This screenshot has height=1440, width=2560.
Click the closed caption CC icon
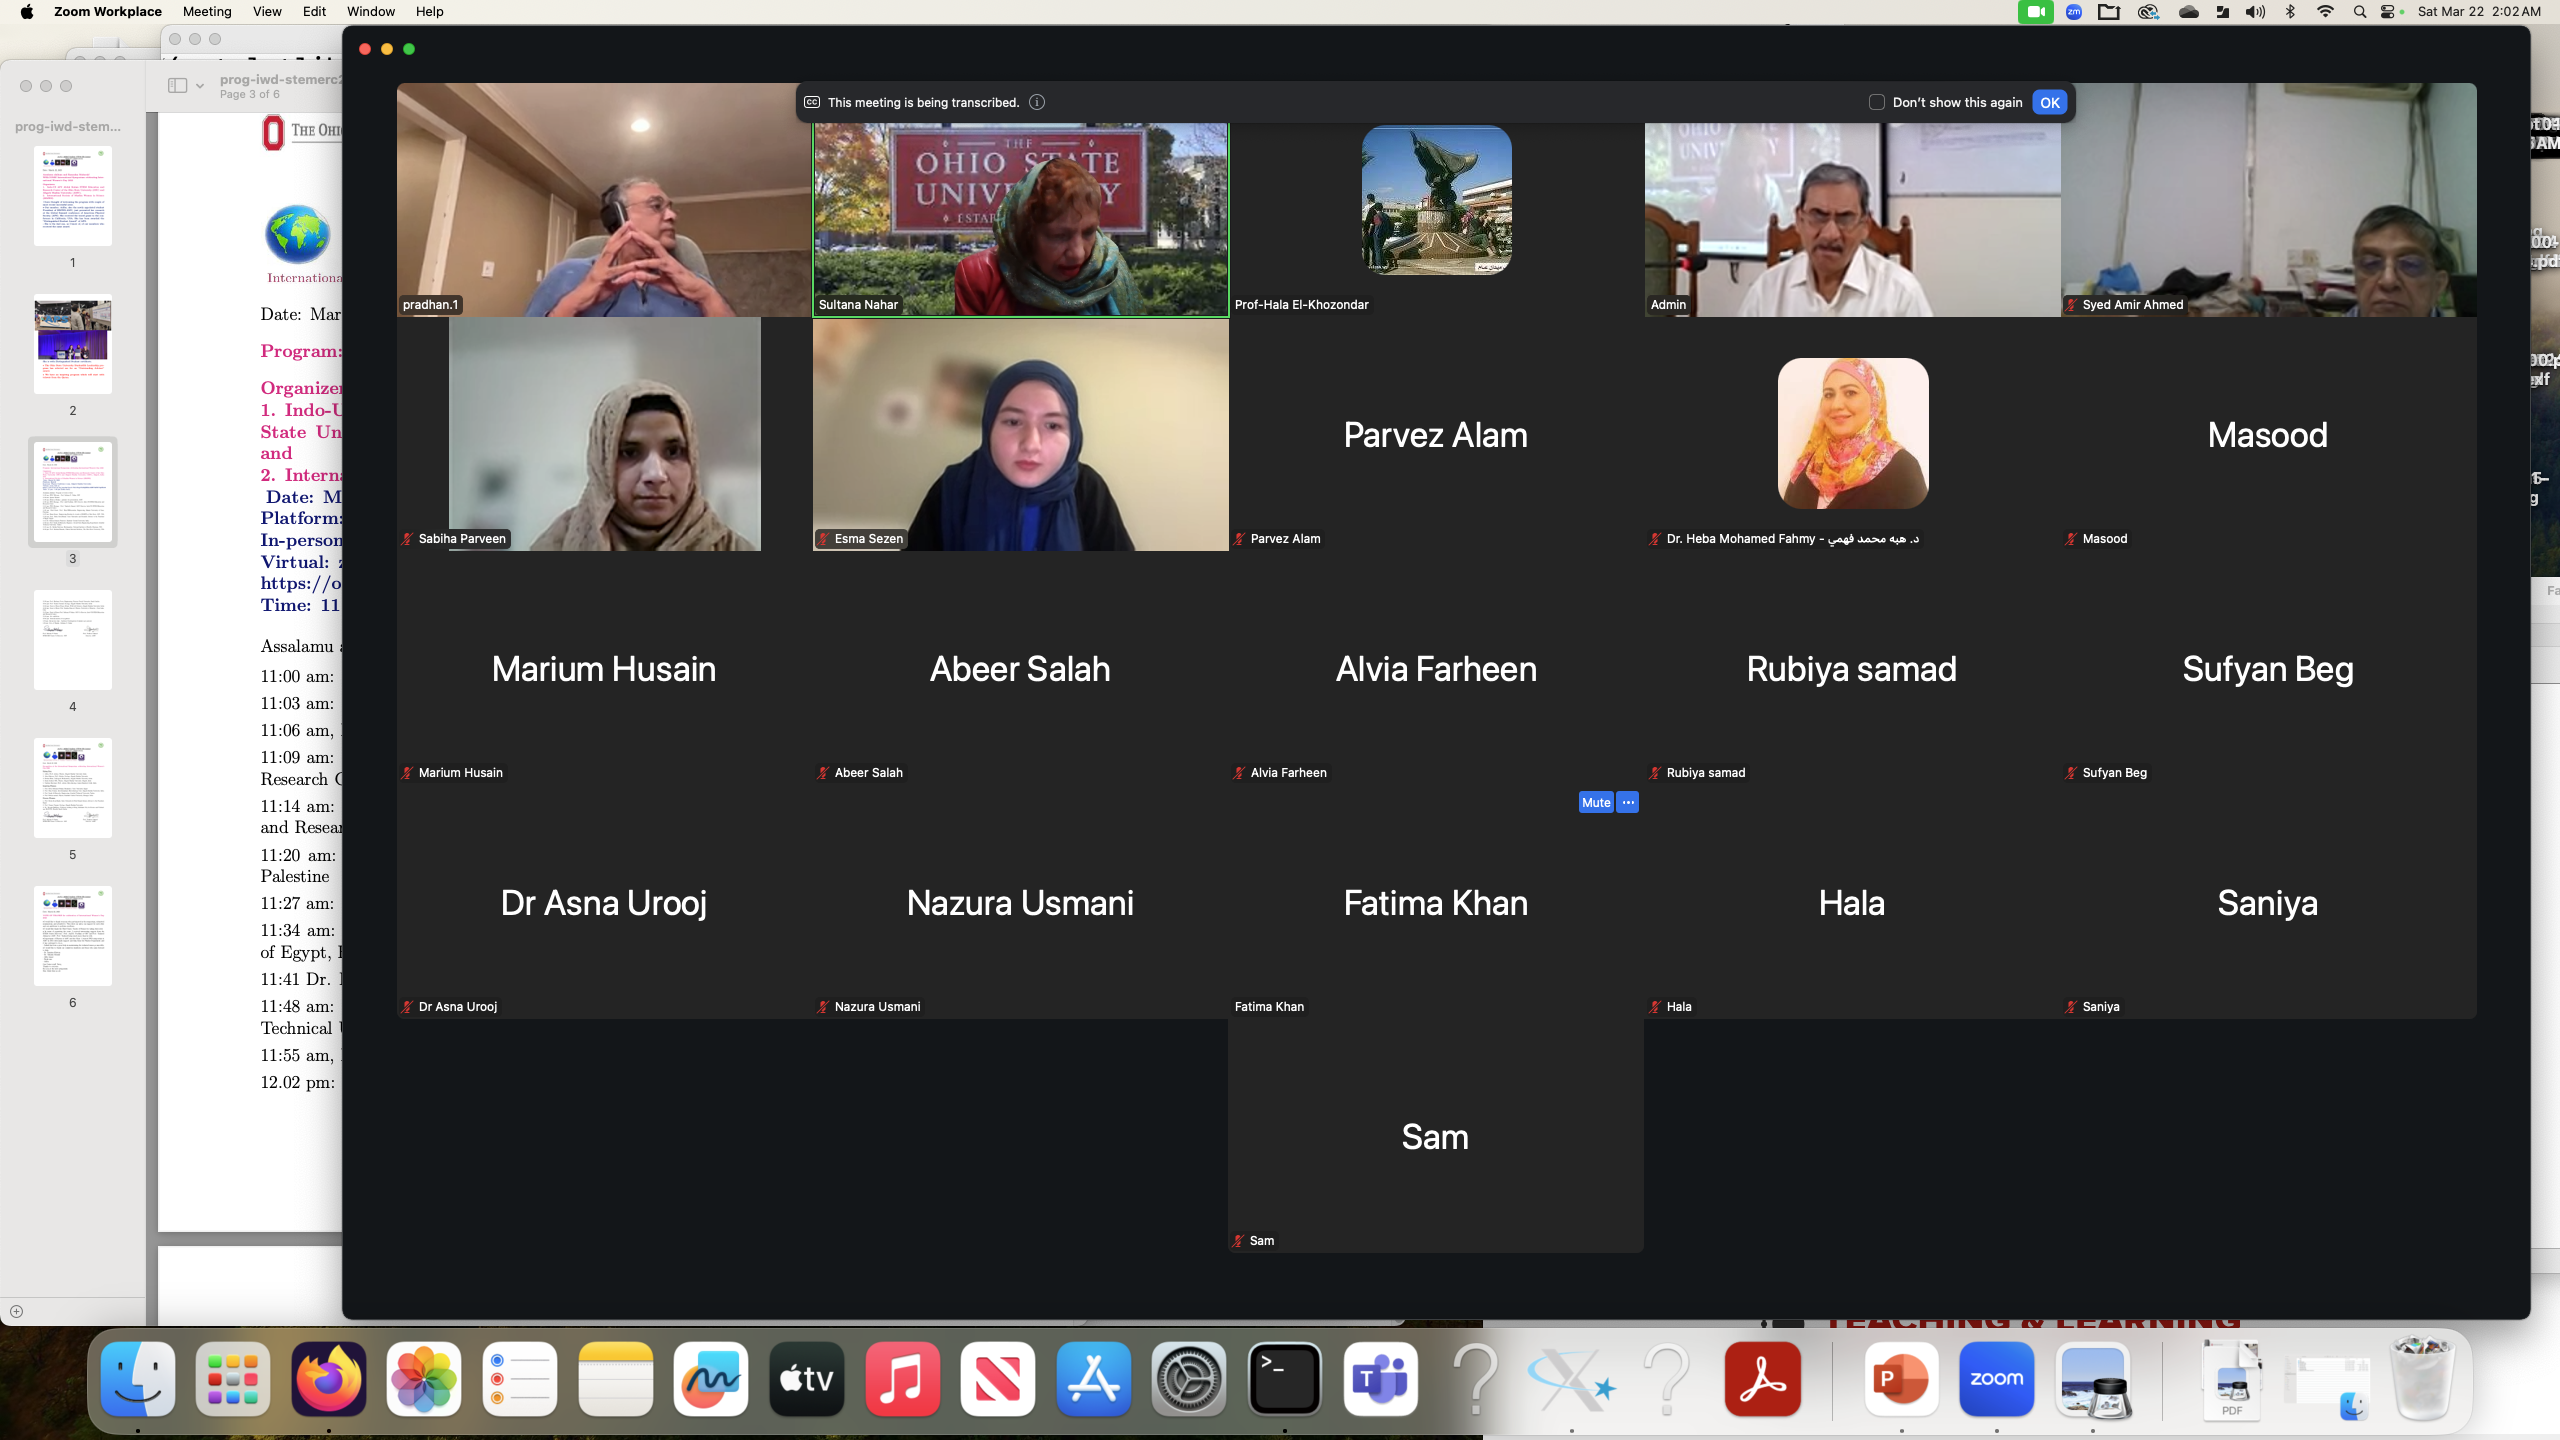coord(812,102)
